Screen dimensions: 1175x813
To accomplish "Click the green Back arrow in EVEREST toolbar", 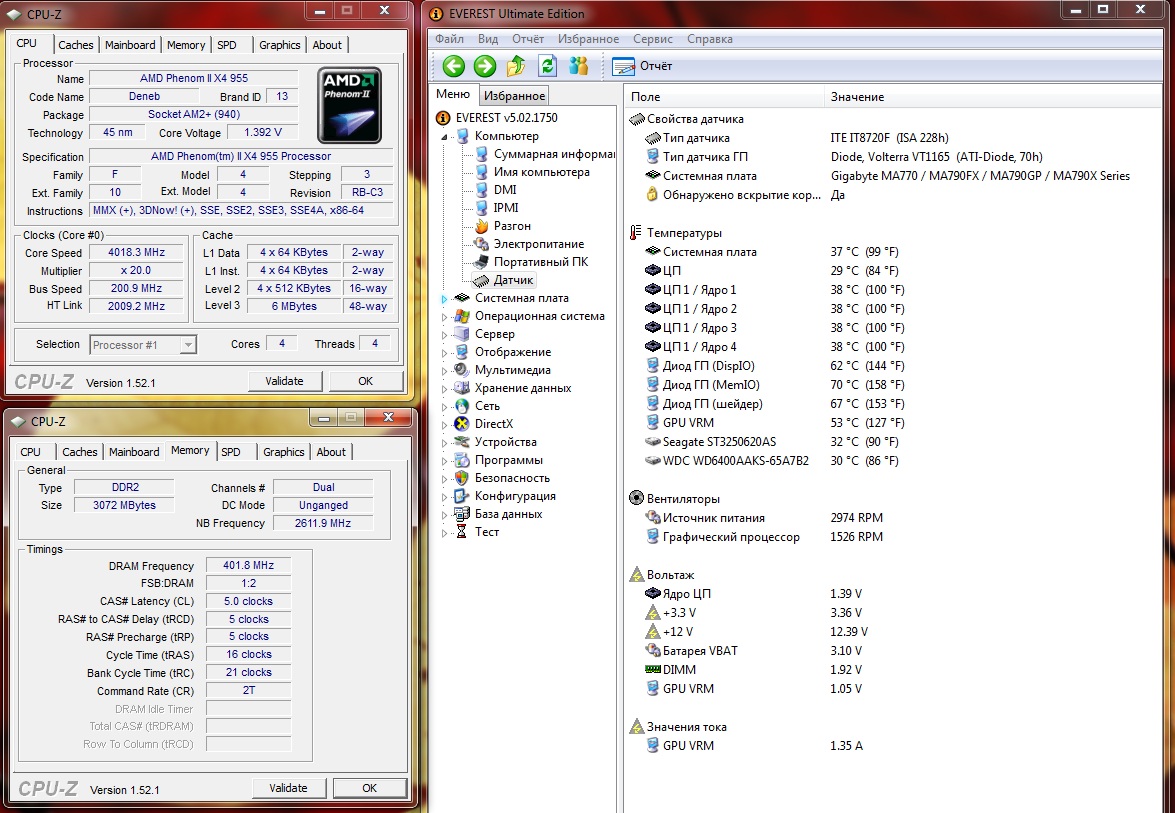I will tap(454, 66).
